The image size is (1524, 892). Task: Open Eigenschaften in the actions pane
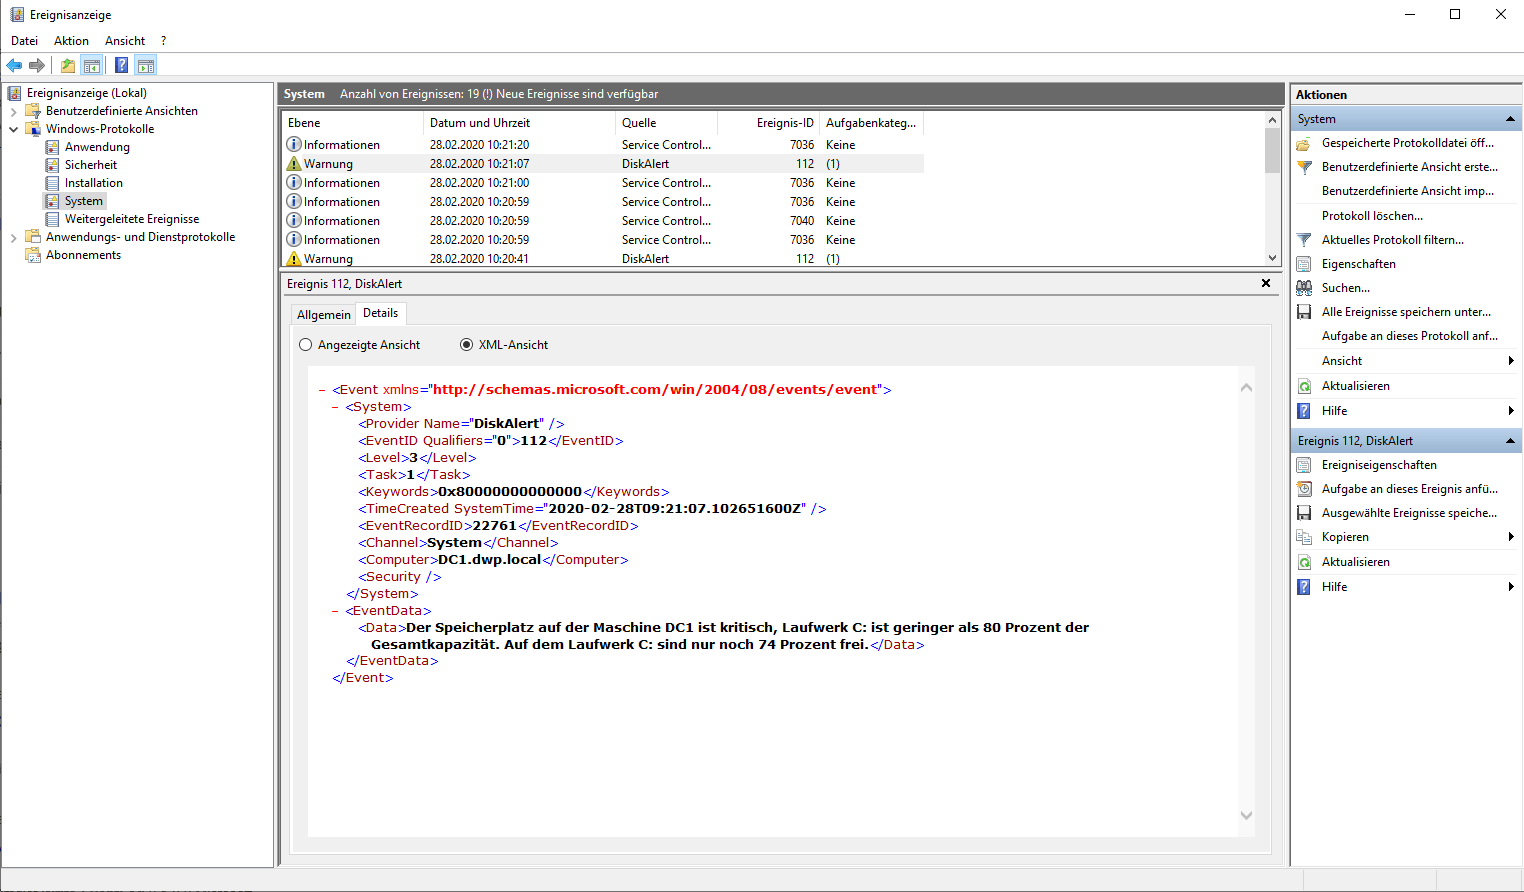[x=1358, y=264]
